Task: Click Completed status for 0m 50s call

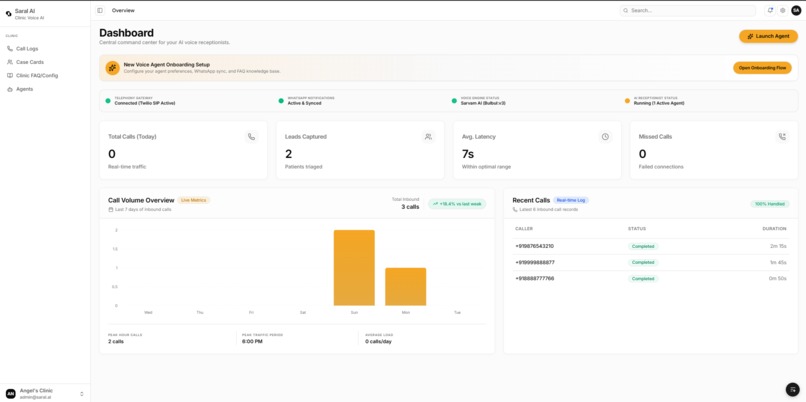Action: [x=643, y=279]
